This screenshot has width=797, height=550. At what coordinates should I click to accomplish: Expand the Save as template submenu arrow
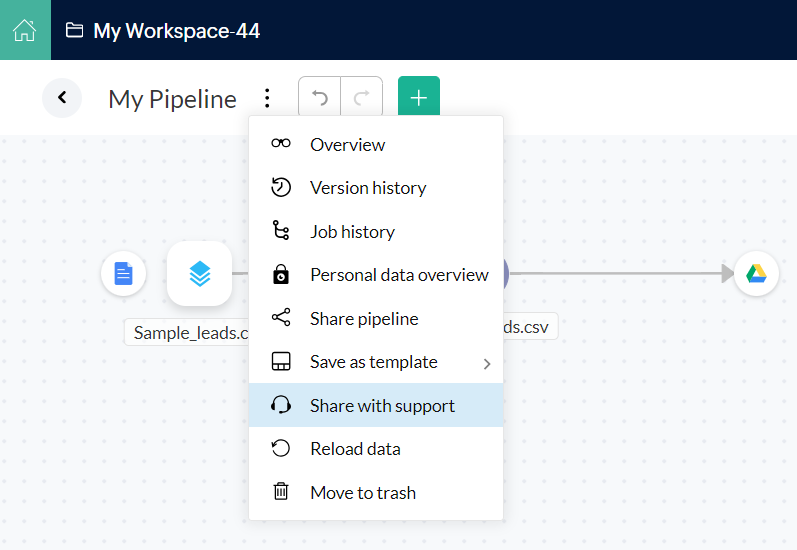[x=487, y=363]
